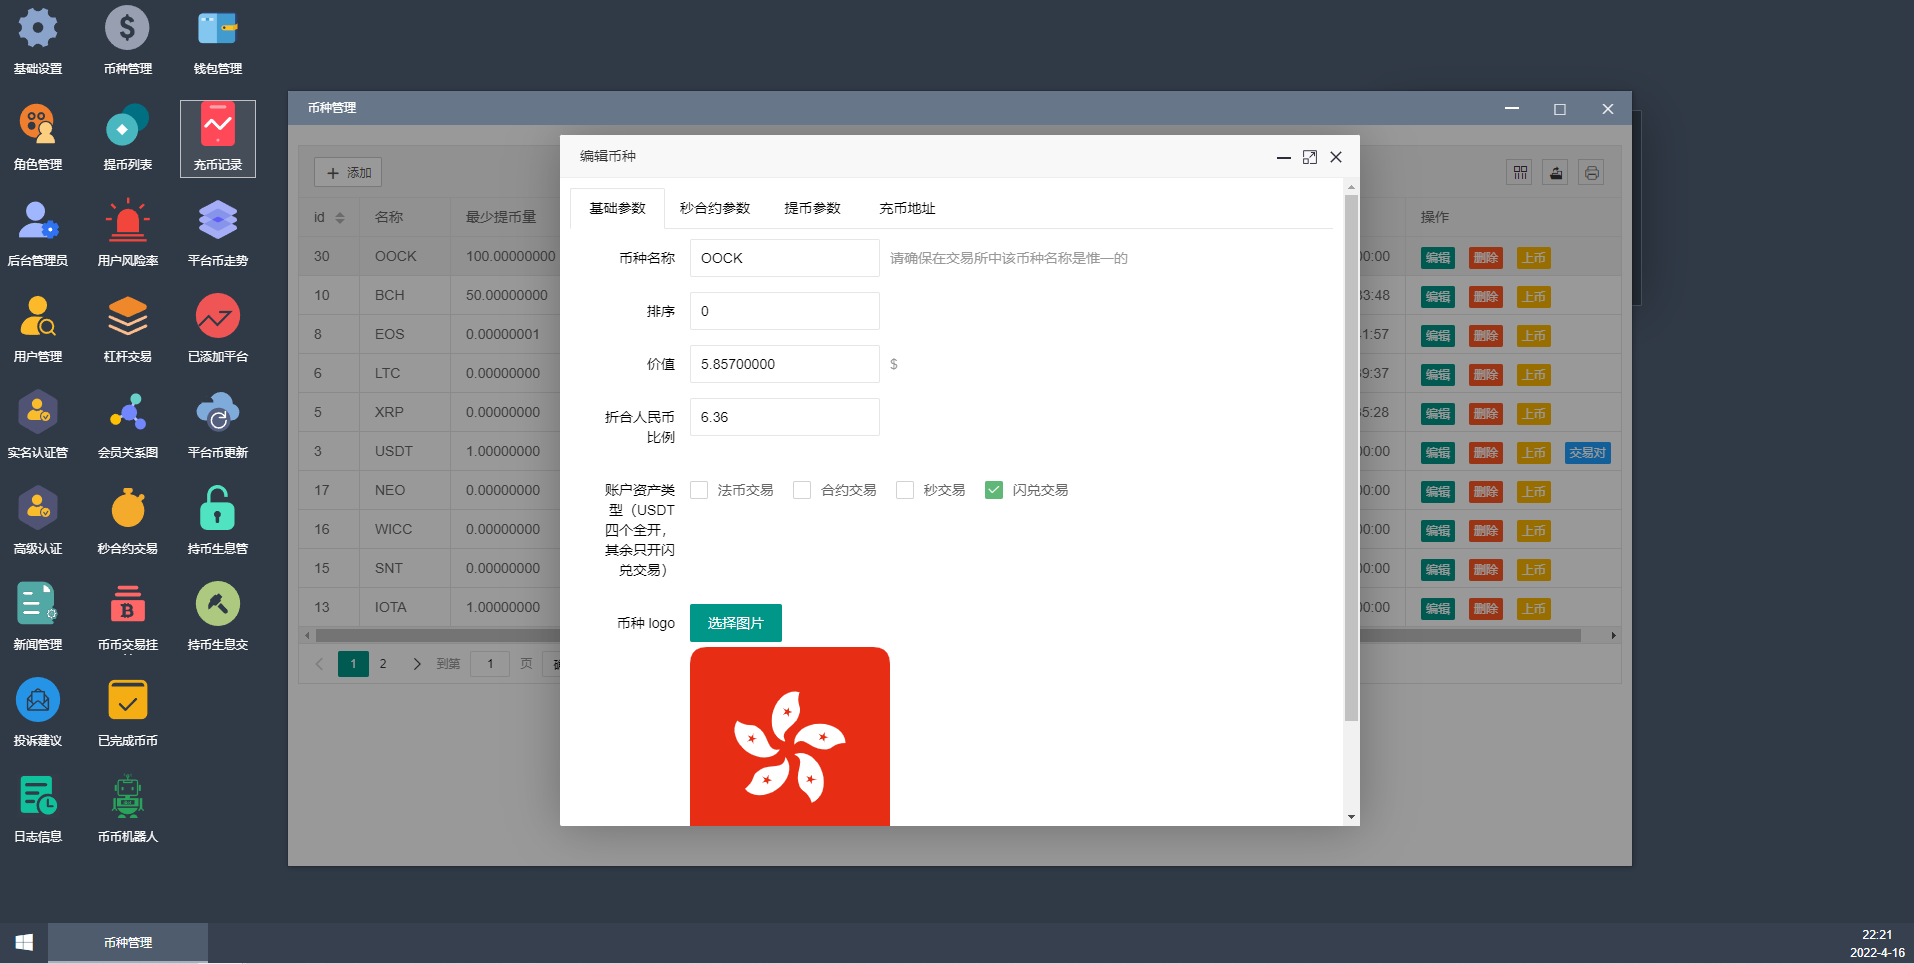Uncheck the 闪兑交易 option
This screenshot has width=1914, height=964.
coord(993,490)
